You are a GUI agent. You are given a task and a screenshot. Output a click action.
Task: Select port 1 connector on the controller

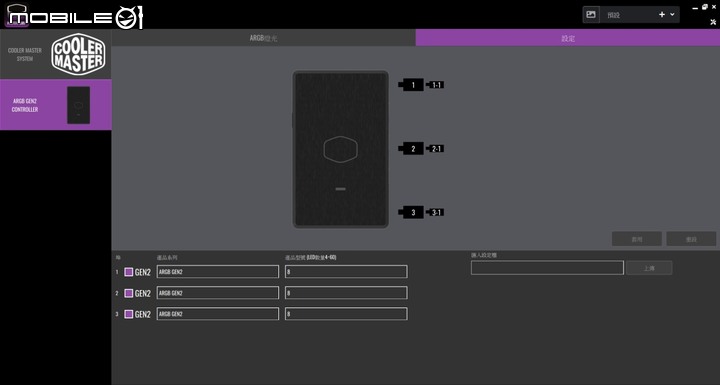(411, 85)
